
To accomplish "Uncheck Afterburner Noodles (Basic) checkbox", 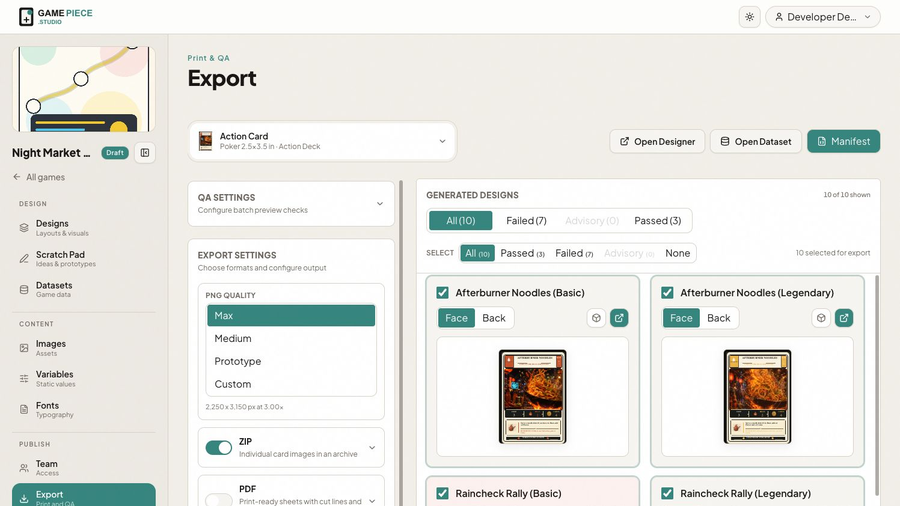I will pyautogui.click(x=442, y=293).
